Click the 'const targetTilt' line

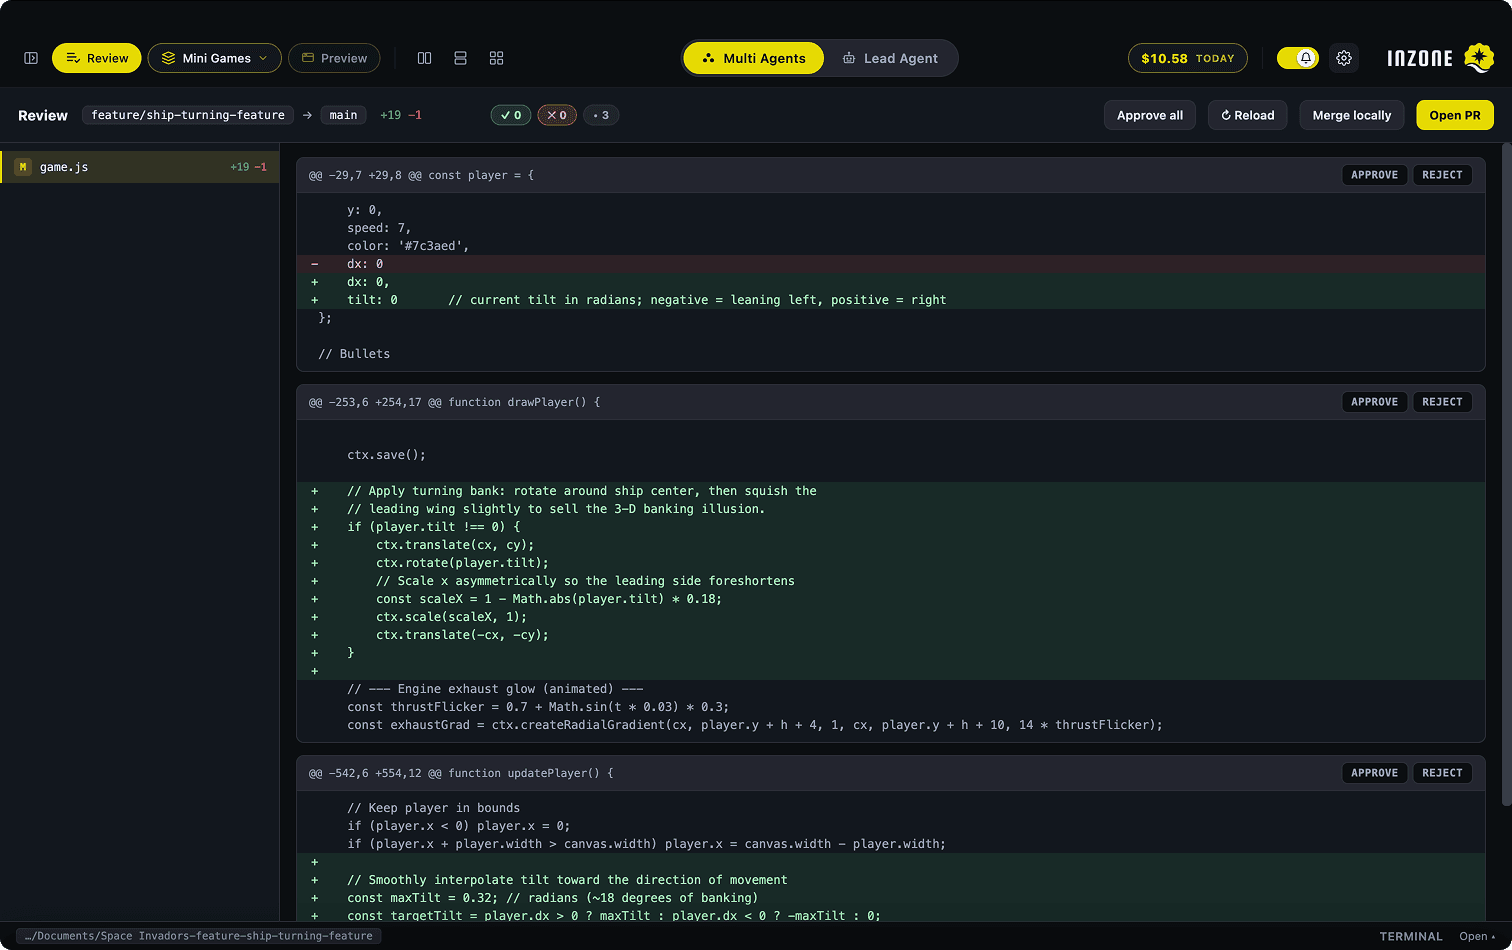890,915
